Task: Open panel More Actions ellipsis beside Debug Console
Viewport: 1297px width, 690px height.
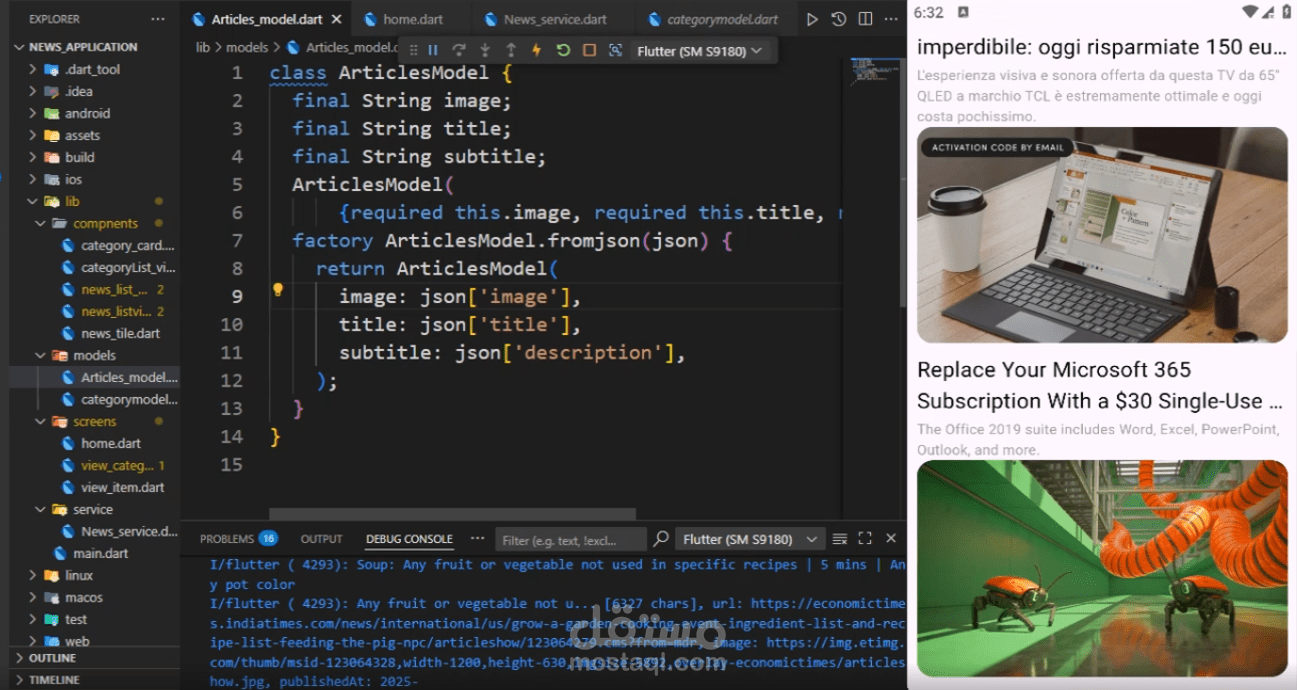Action: click(x=477, y=538)
